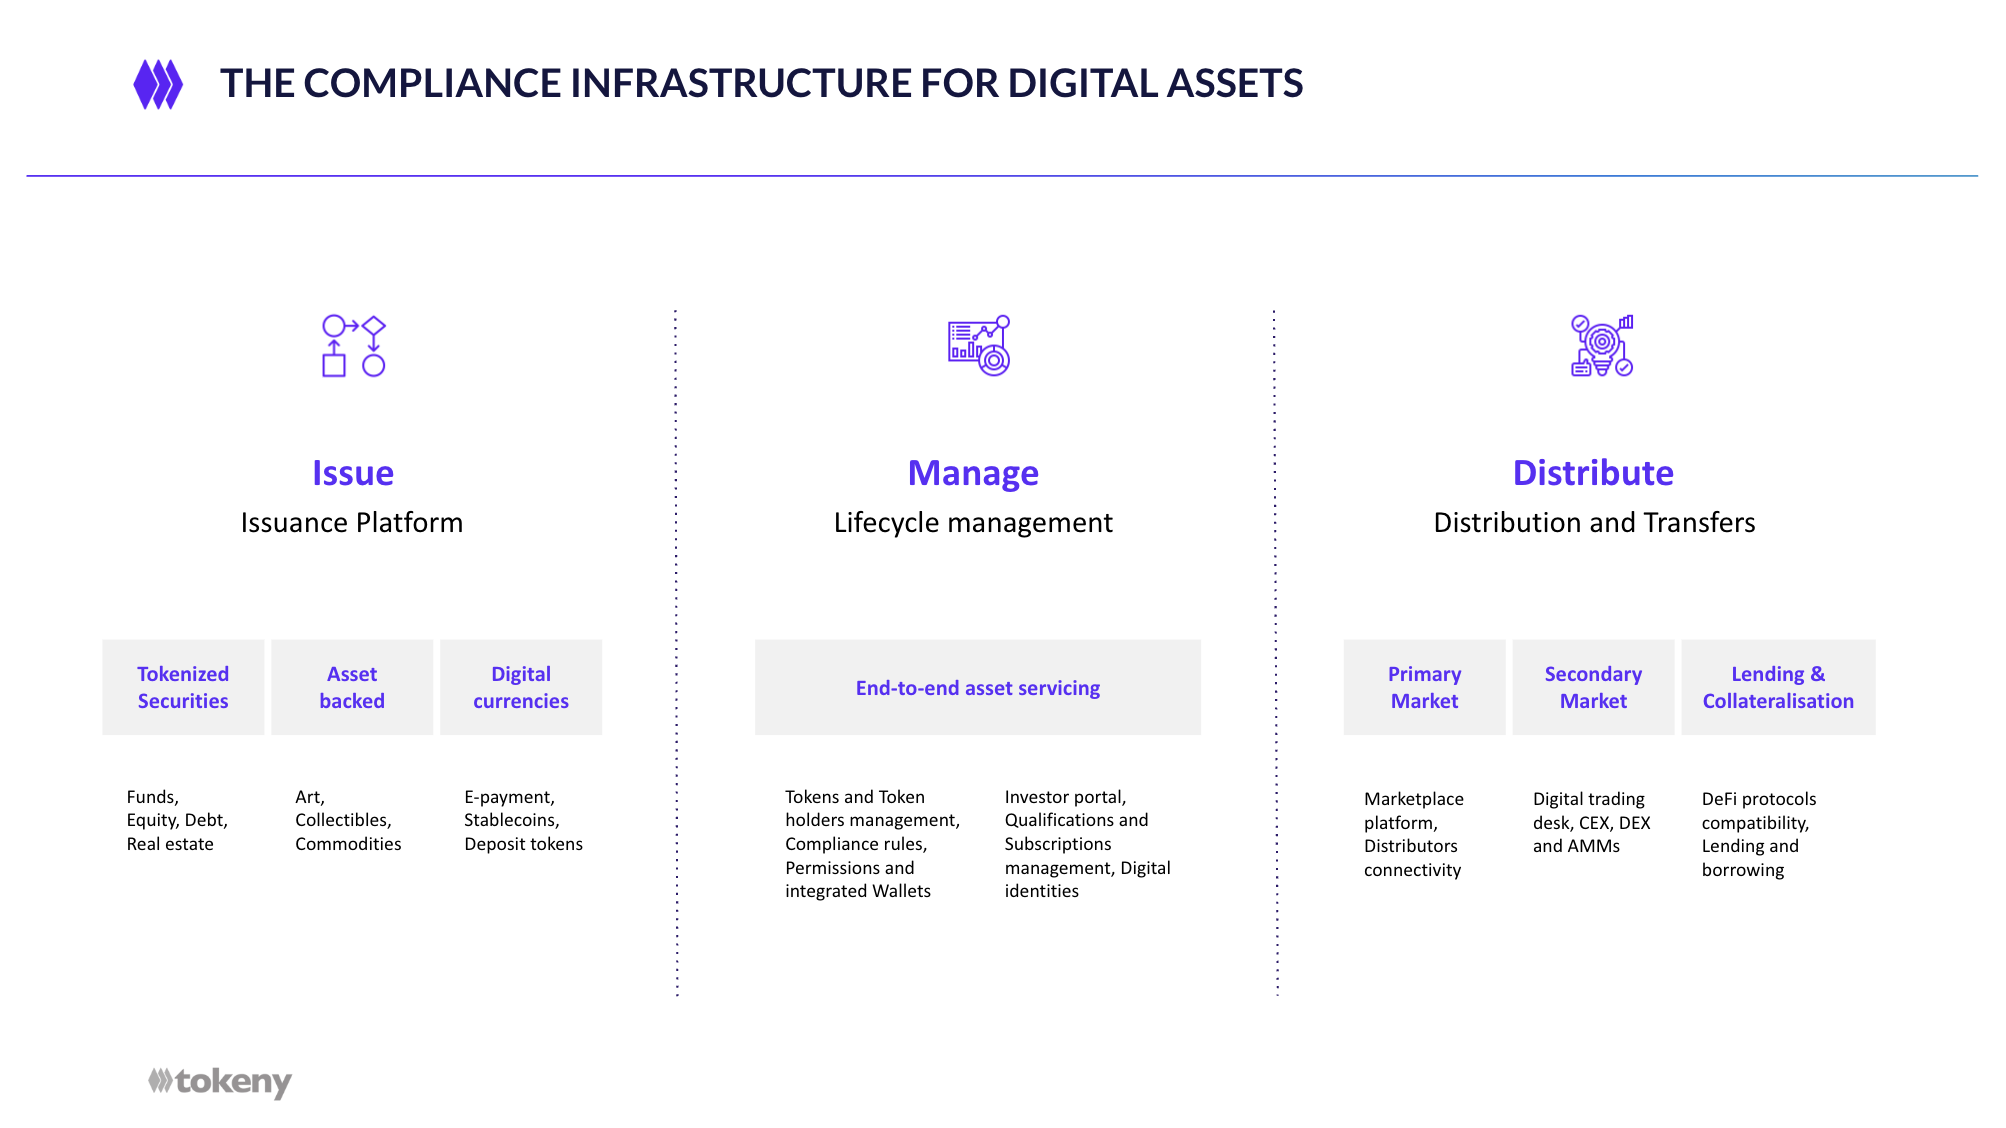
Task: Select the Tokenized Securities box
Action: [x=183, y=688]
